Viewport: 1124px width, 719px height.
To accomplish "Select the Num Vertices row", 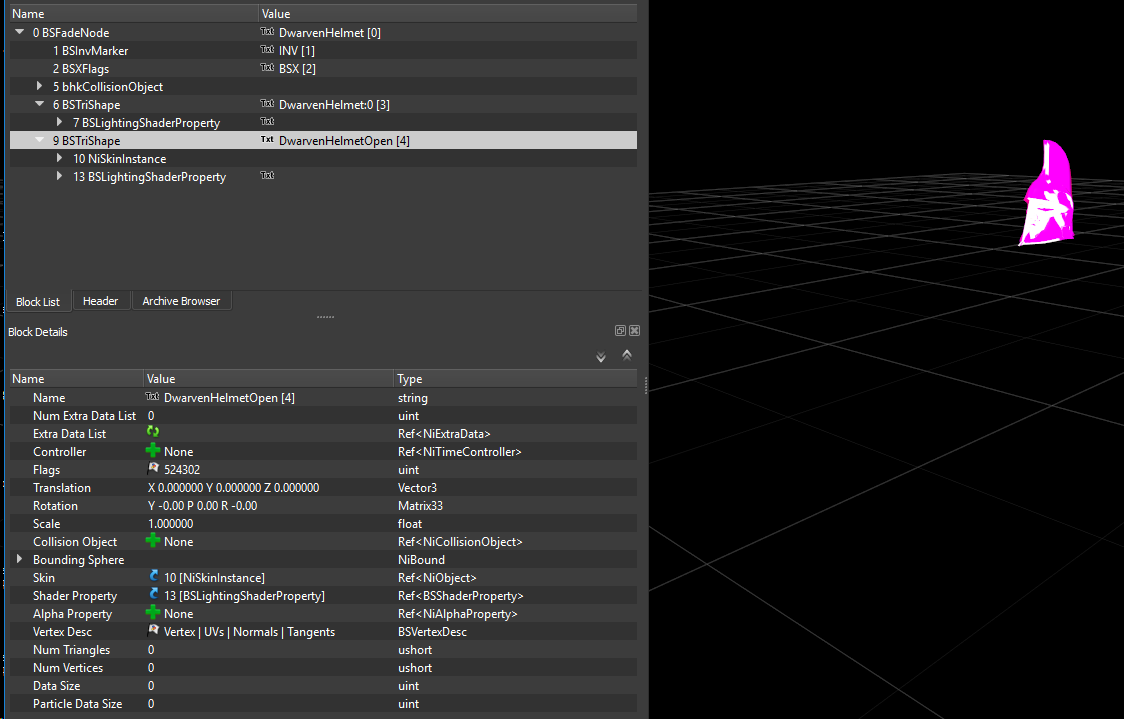I will tap(323, 667).
